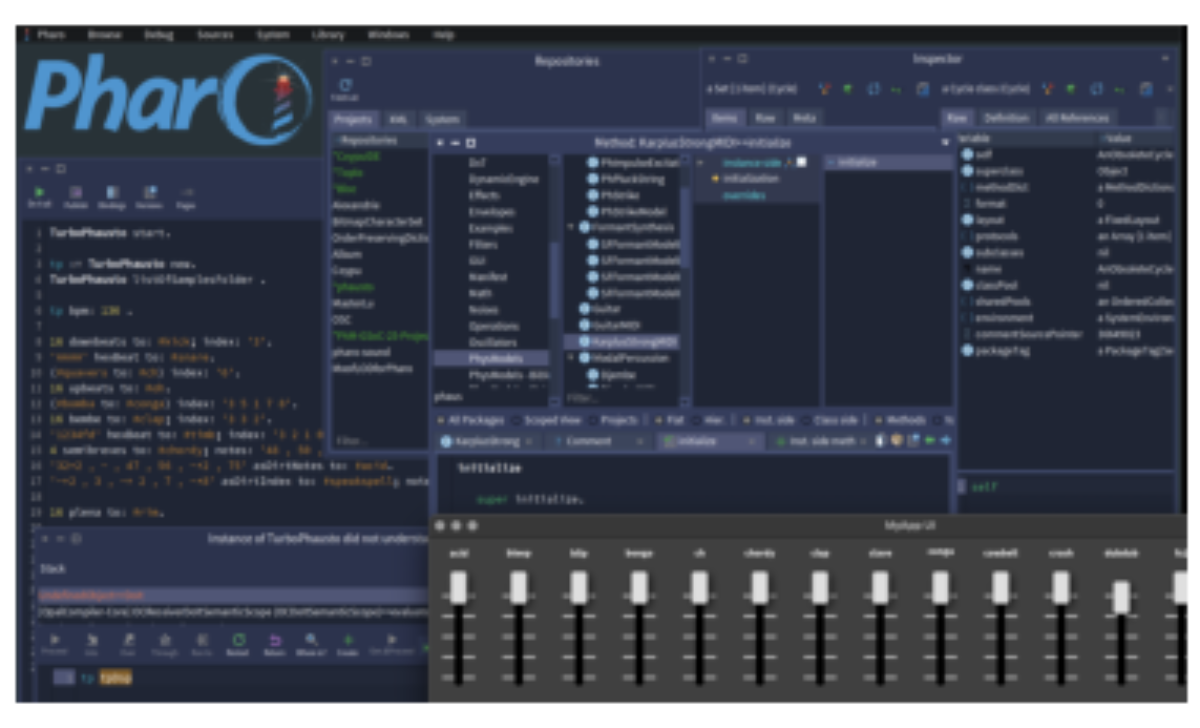1200x728 pixels.
Task: Click the Over step icon in the debugger
Action: click(128, 643)
